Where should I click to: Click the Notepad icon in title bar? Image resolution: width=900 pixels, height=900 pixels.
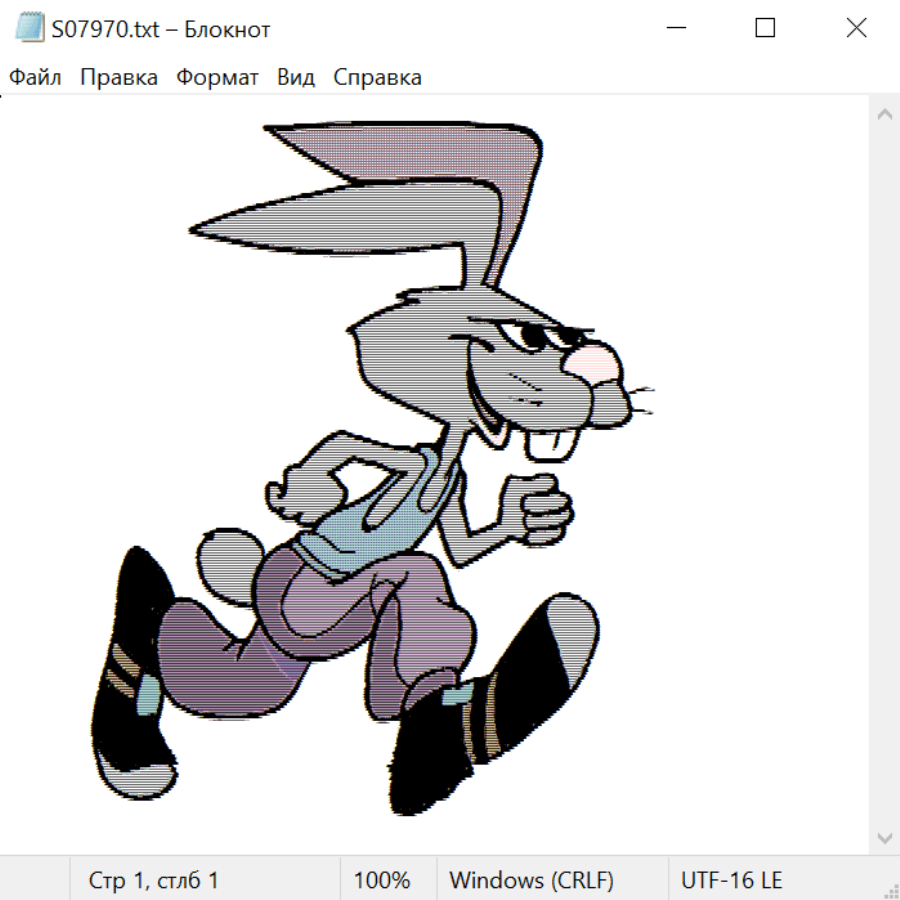(x=29, y=29)
